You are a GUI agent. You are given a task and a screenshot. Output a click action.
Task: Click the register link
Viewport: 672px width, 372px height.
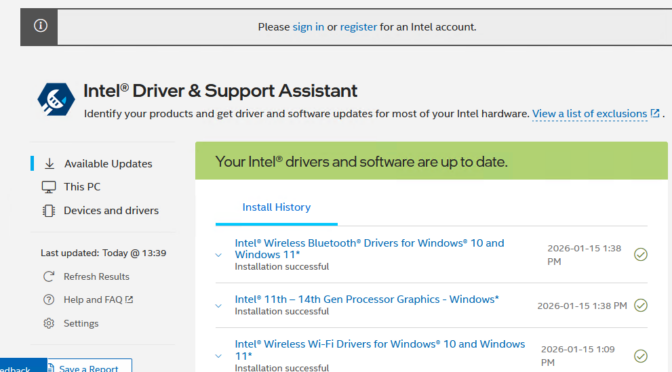(358, 27)
